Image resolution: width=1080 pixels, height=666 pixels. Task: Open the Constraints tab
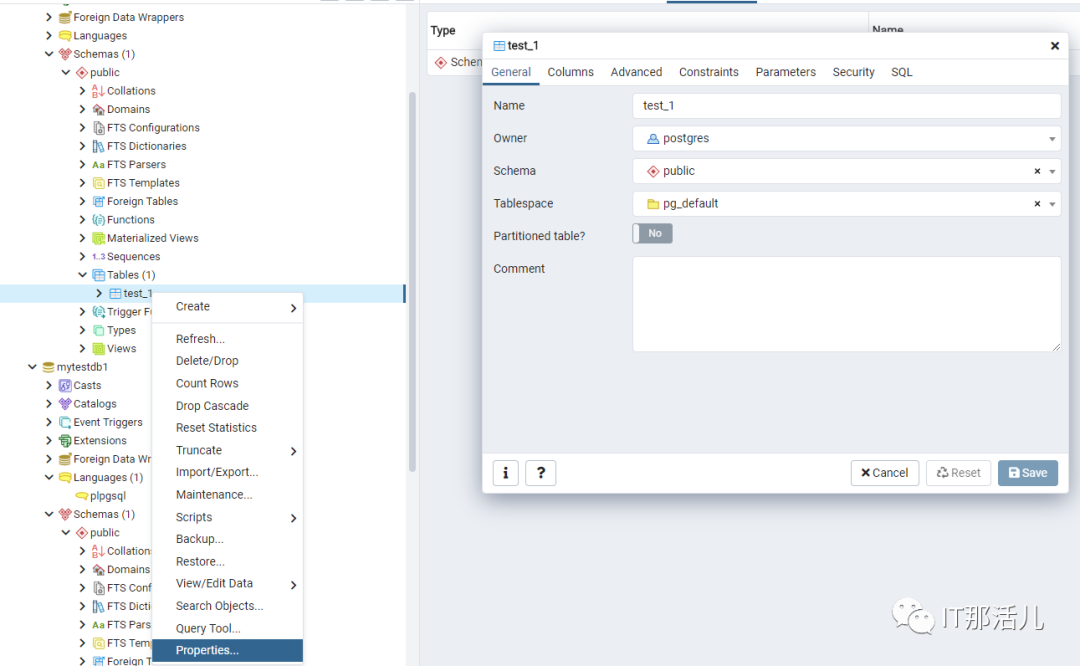coord(708,72)
